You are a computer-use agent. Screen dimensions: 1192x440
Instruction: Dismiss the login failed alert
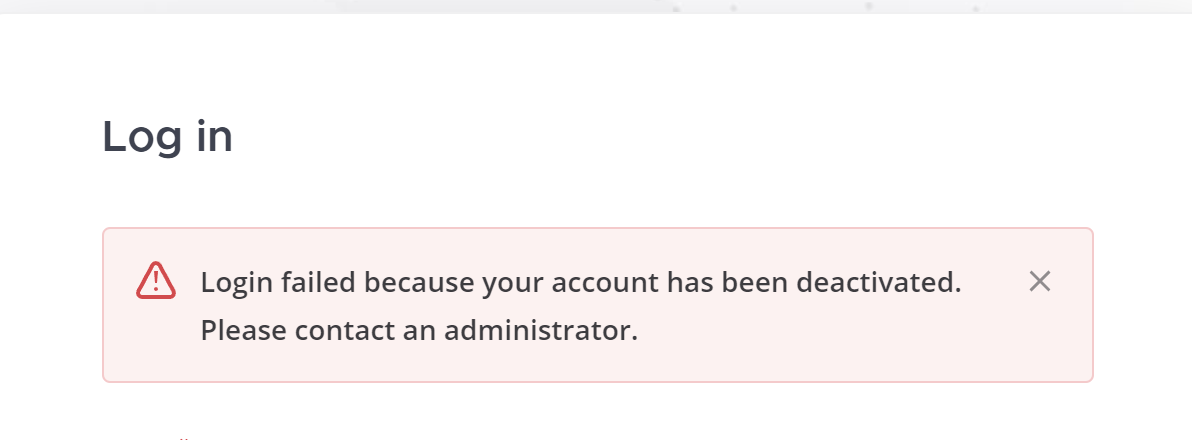tap(1040, 282)
